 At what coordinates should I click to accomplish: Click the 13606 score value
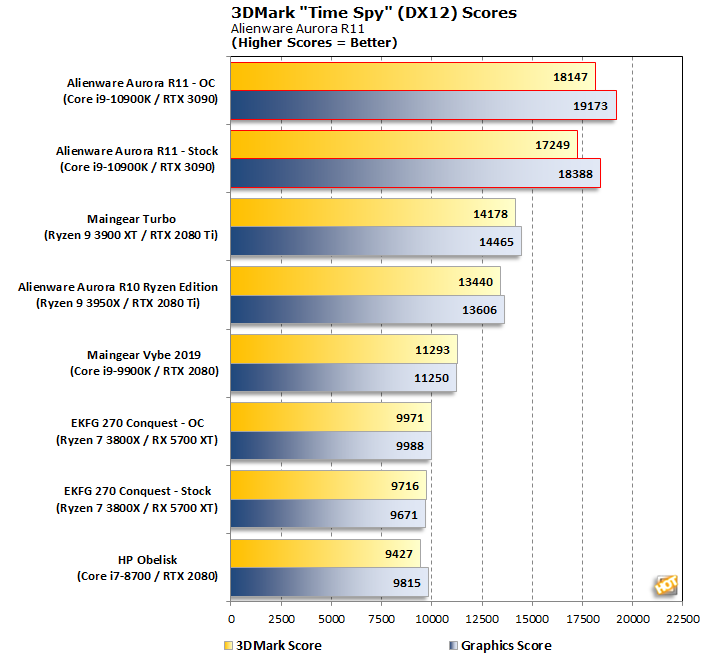pyautogui.click(x=479, y=310)
